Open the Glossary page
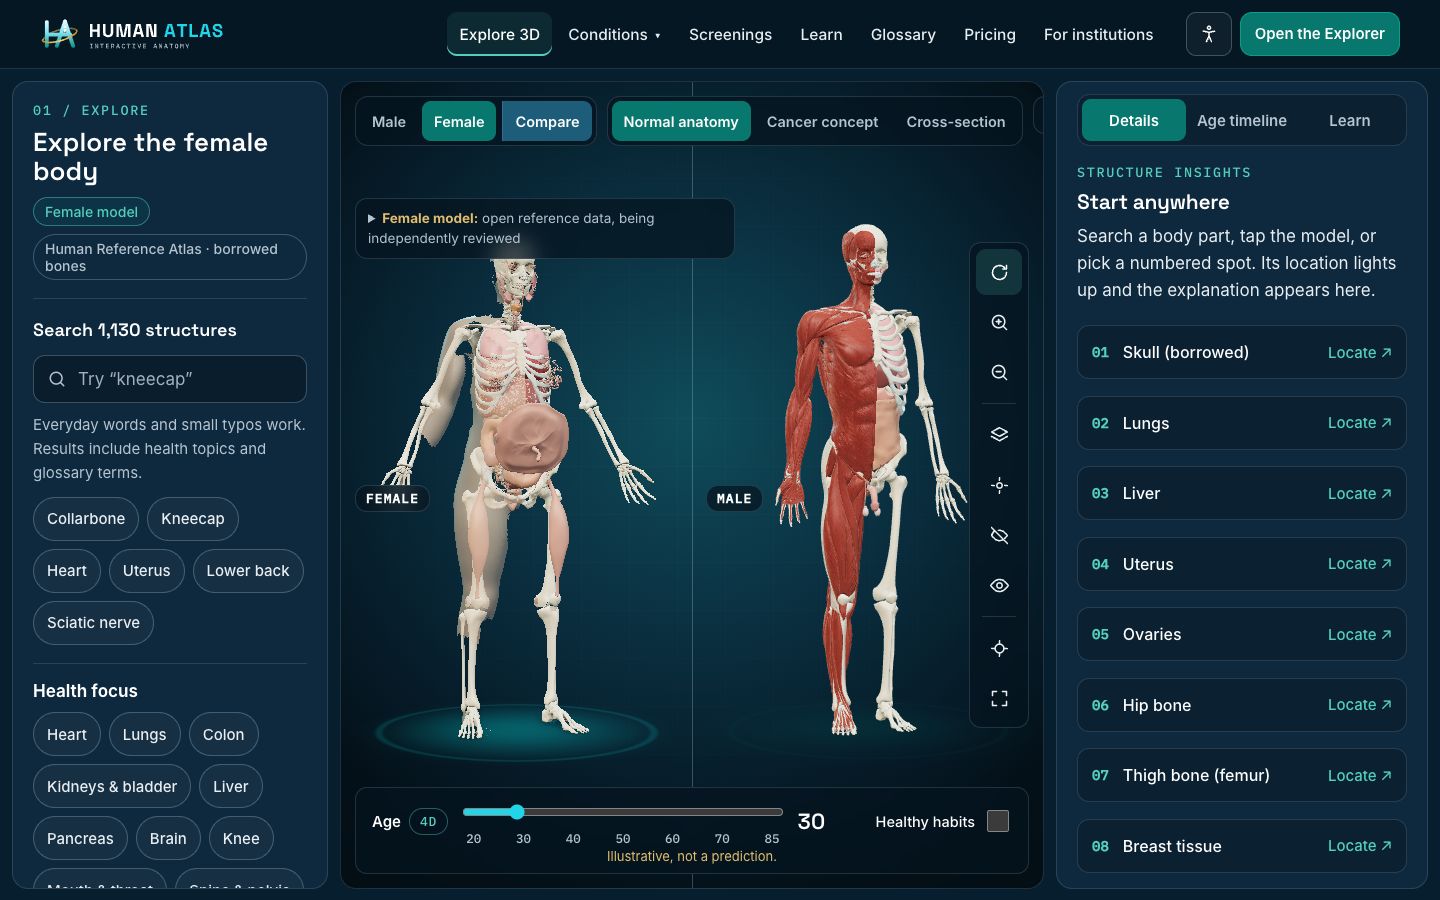The width and height of the screenshot is (1440, 900). click(x=903, y=34)
